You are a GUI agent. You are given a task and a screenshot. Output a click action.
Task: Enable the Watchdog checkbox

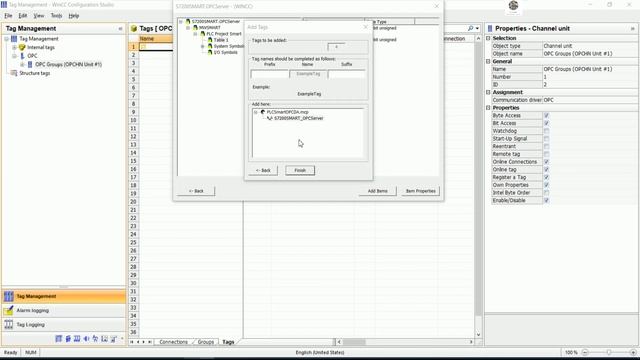click(546, 131)
